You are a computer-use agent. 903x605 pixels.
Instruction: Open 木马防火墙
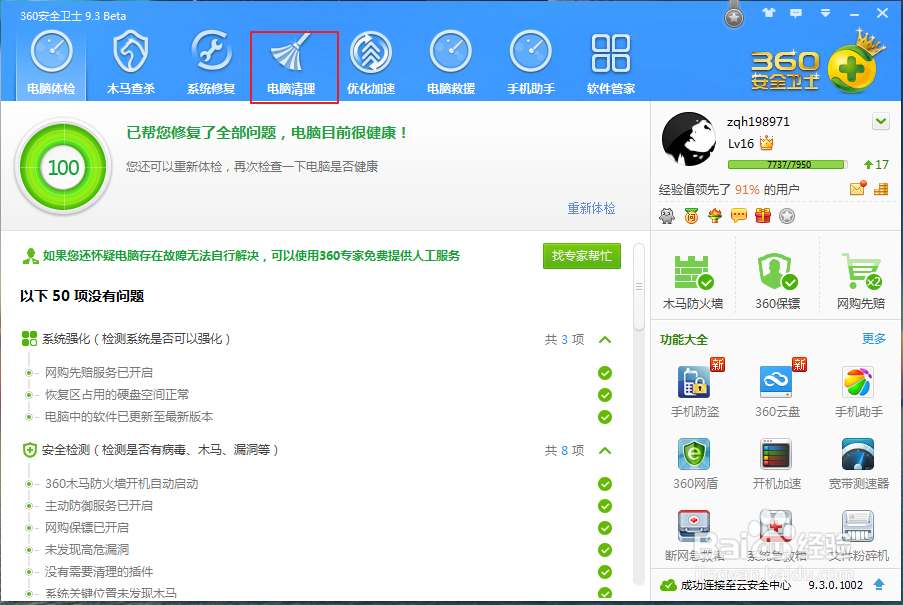click(693, 281)
